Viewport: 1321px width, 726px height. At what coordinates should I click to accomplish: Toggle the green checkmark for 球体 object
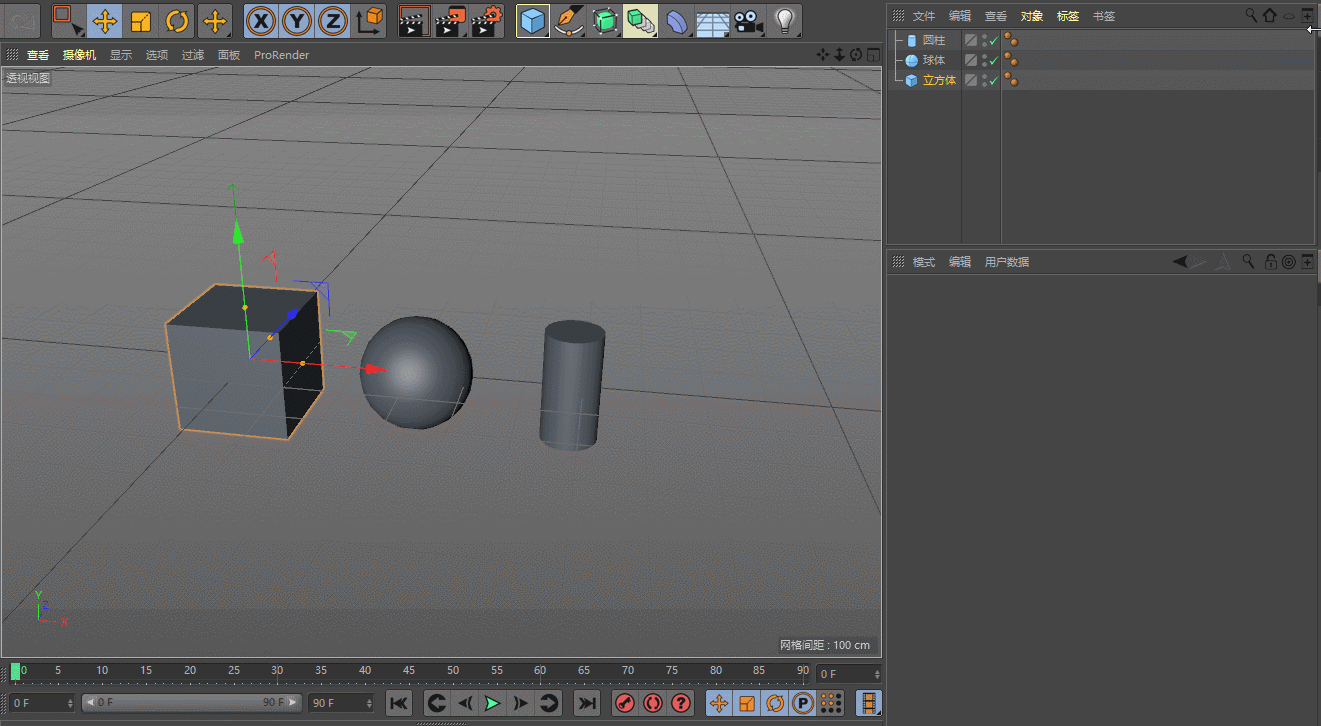[994, 61]
